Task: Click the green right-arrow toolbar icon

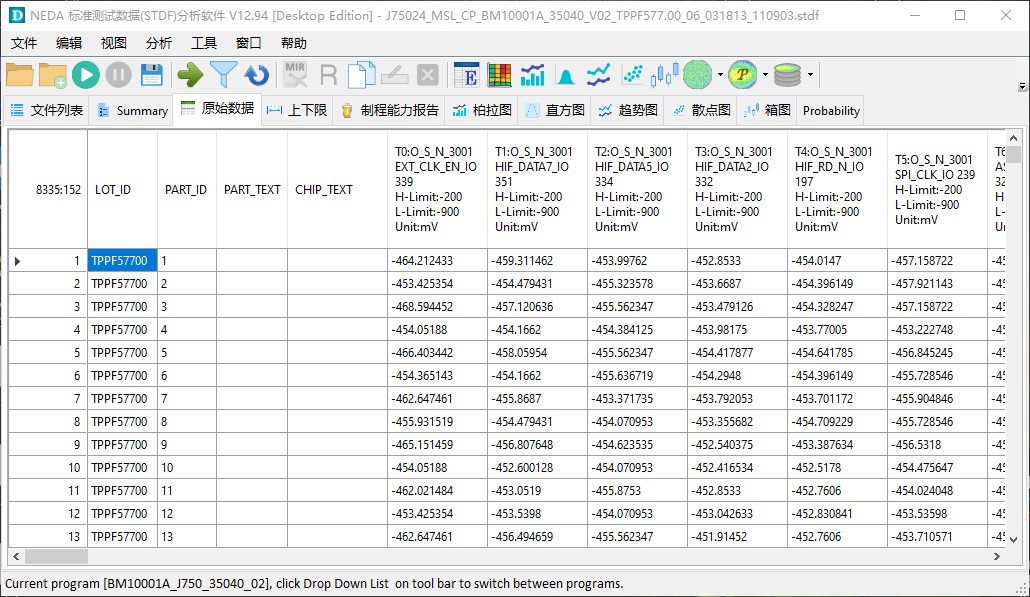Action: [190, 75]
